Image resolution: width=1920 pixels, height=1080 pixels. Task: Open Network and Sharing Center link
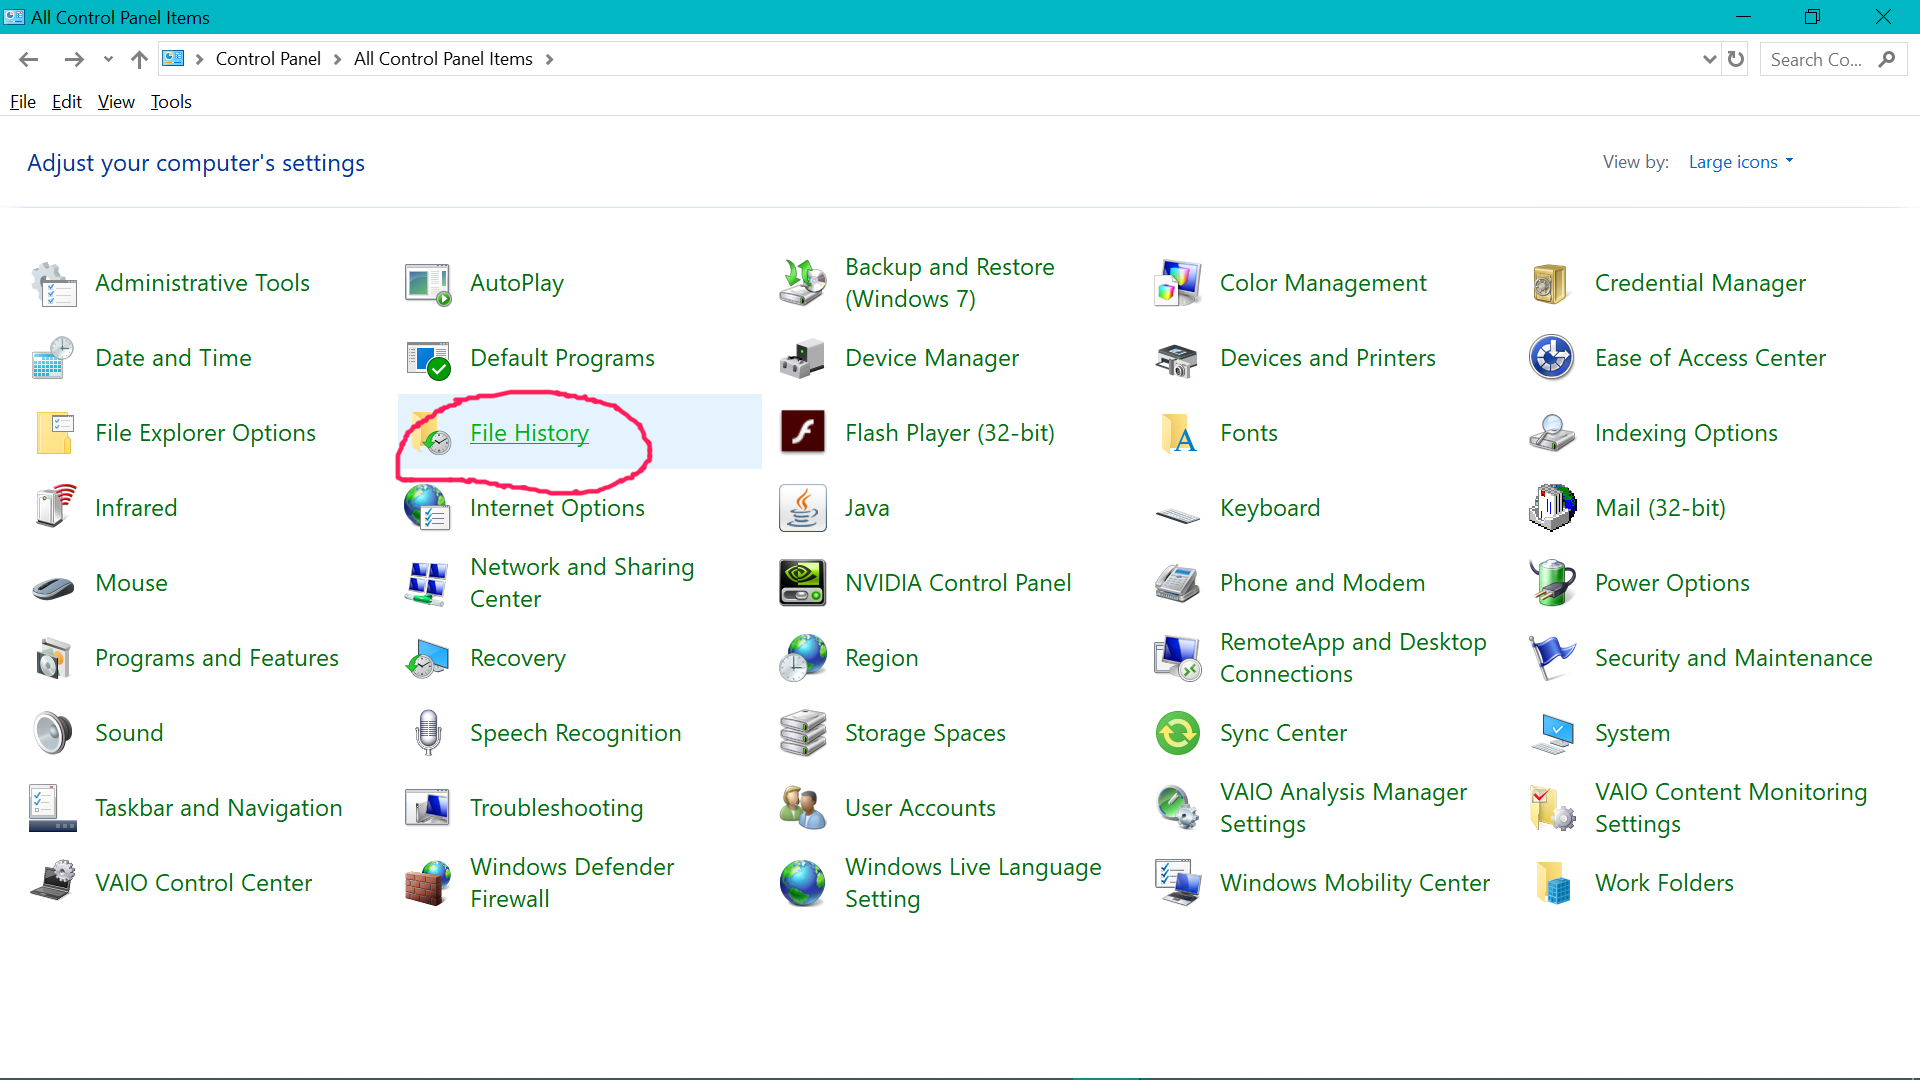tap(582, 583)
